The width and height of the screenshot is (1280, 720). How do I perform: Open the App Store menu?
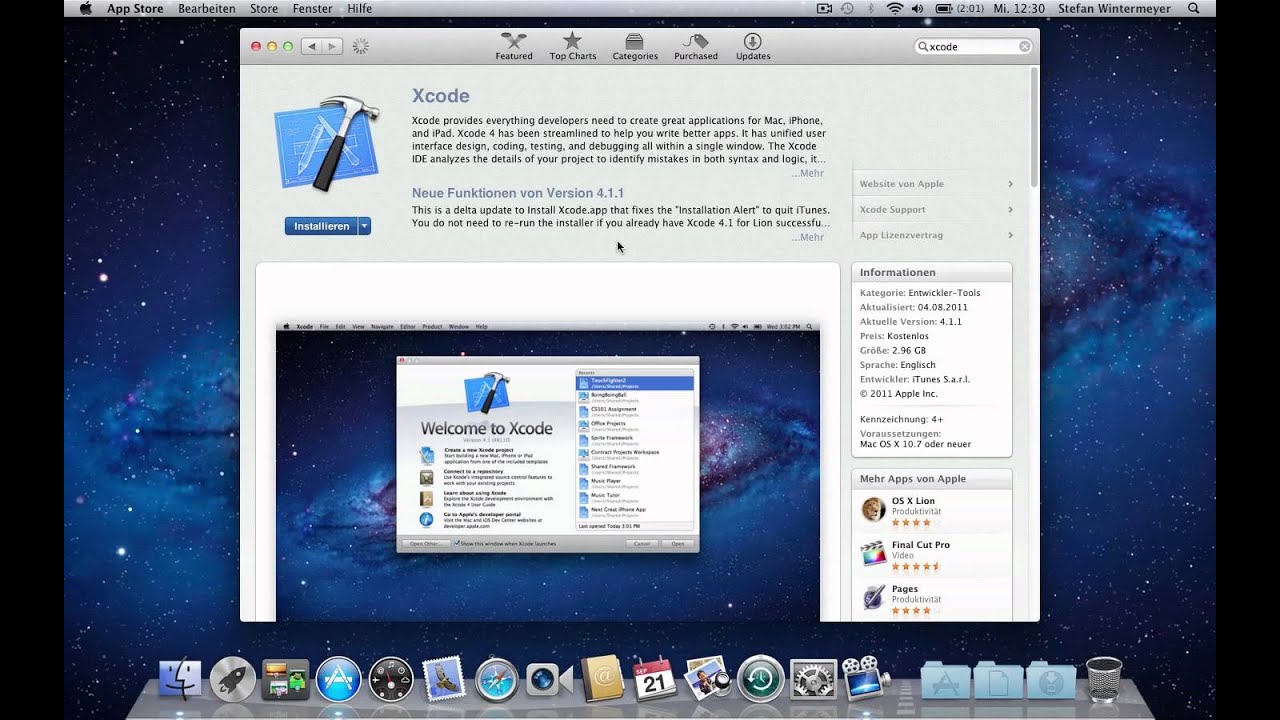tap(135, 8)
